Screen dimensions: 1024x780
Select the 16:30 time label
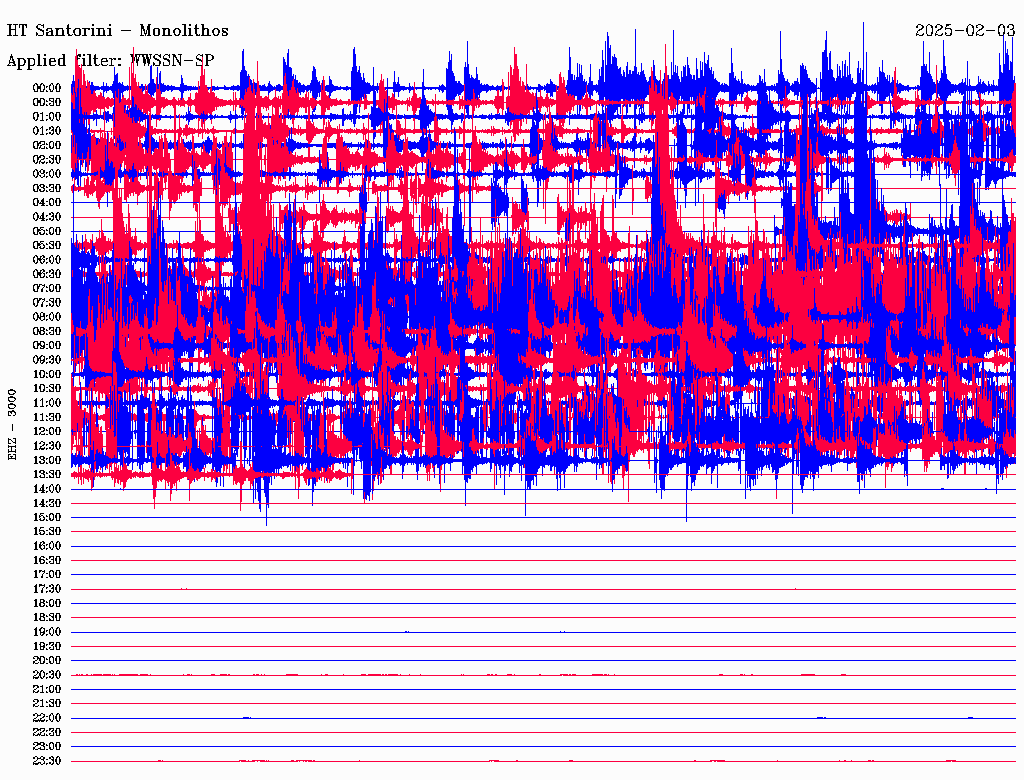pyautogui.click(x=47, y=561)
